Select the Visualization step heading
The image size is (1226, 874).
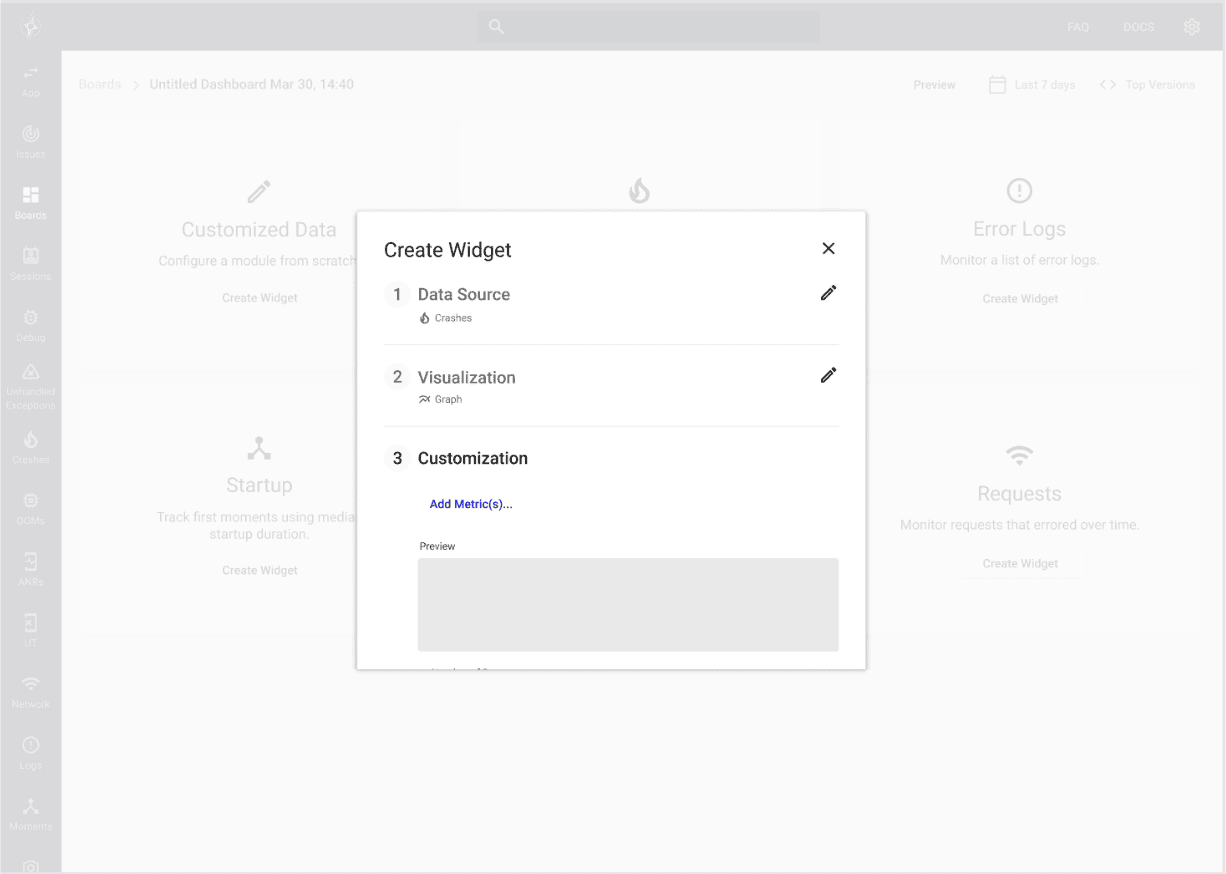467,377
